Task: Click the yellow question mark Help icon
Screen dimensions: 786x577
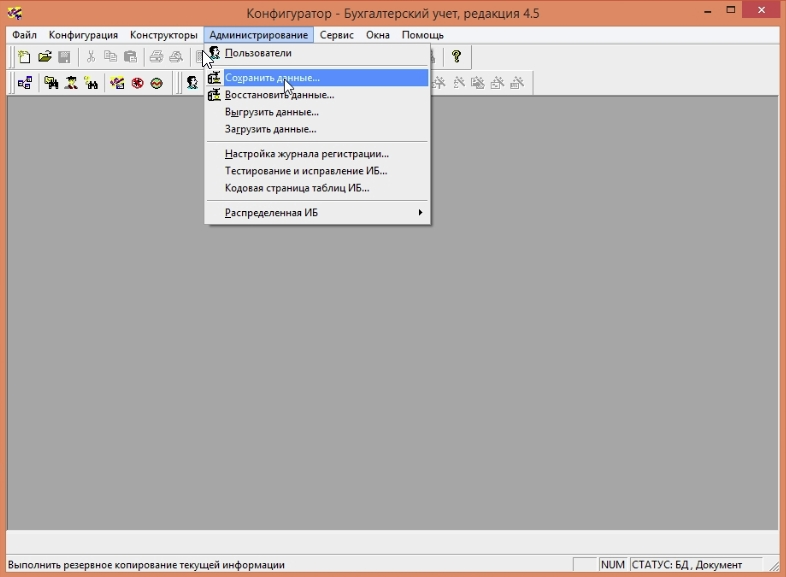Action: point(456,56)
